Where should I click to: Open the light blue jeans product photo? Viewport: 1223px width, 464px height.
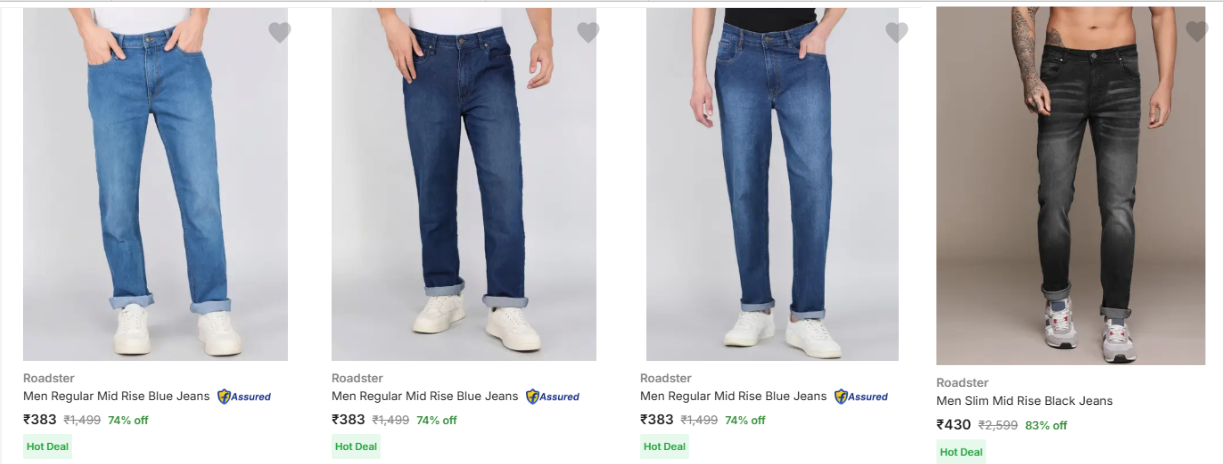[155, 185]
